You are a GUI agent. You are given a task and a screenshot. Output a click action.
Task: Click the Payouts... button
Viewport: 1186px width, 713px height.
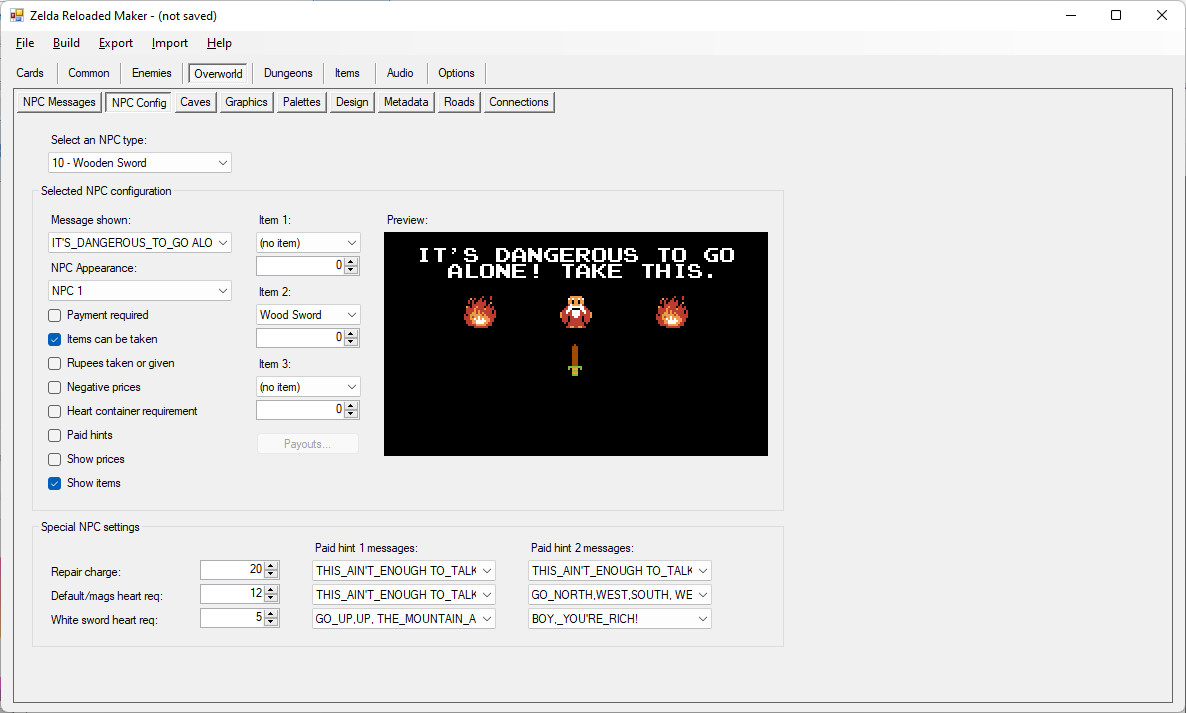point(307,444)
